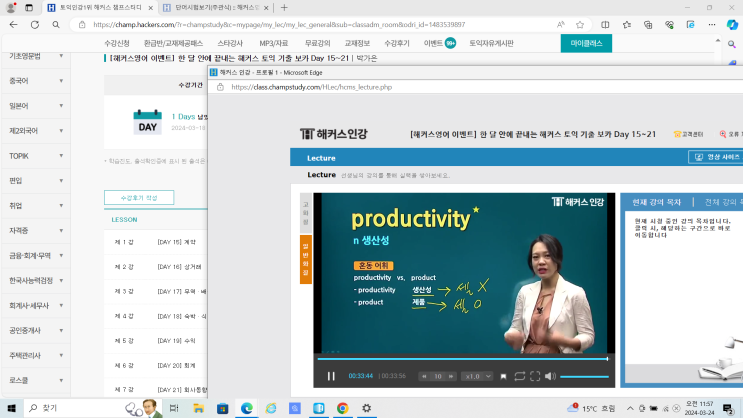Expand TOPIK sidebar category

(x=36, y=156)
